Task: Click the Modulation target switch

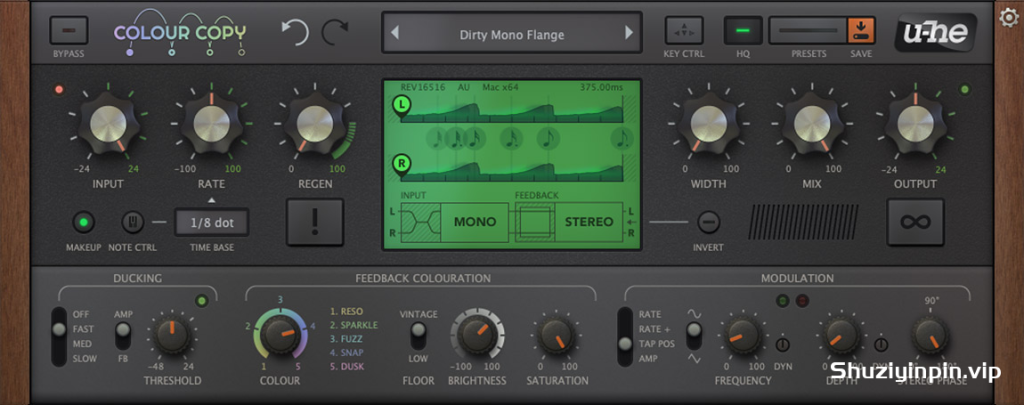Action: point(625,336)
